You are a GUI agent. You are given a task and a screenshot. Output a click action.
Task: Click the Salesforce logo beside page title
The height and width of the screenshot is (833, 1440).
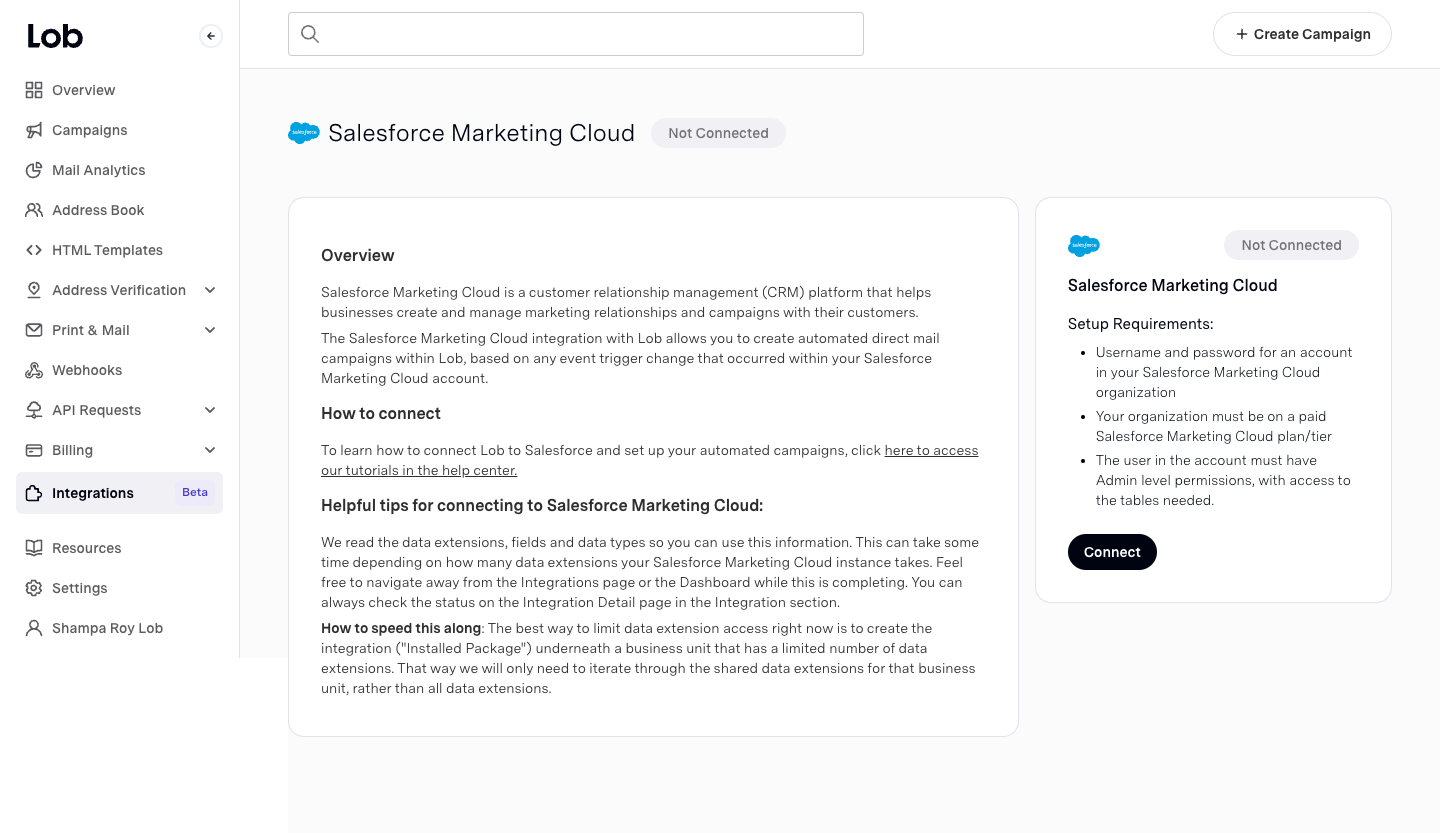click(304, 133)
